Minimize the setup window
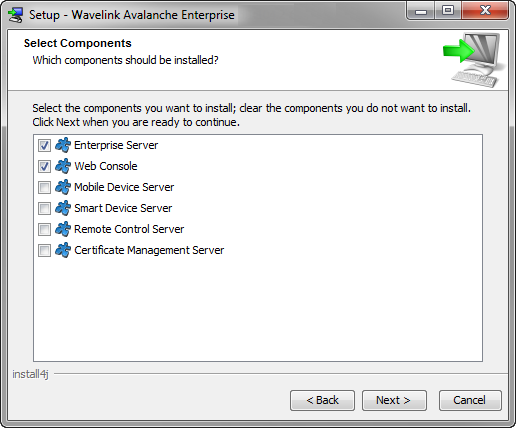516x428 pixels. [x=421, y=11]
